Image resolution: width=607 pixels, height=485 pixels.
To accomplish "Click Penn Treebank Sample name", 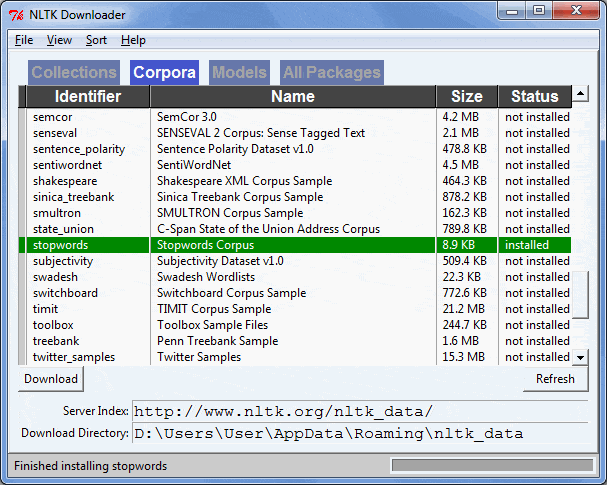I will click(217, 341).
